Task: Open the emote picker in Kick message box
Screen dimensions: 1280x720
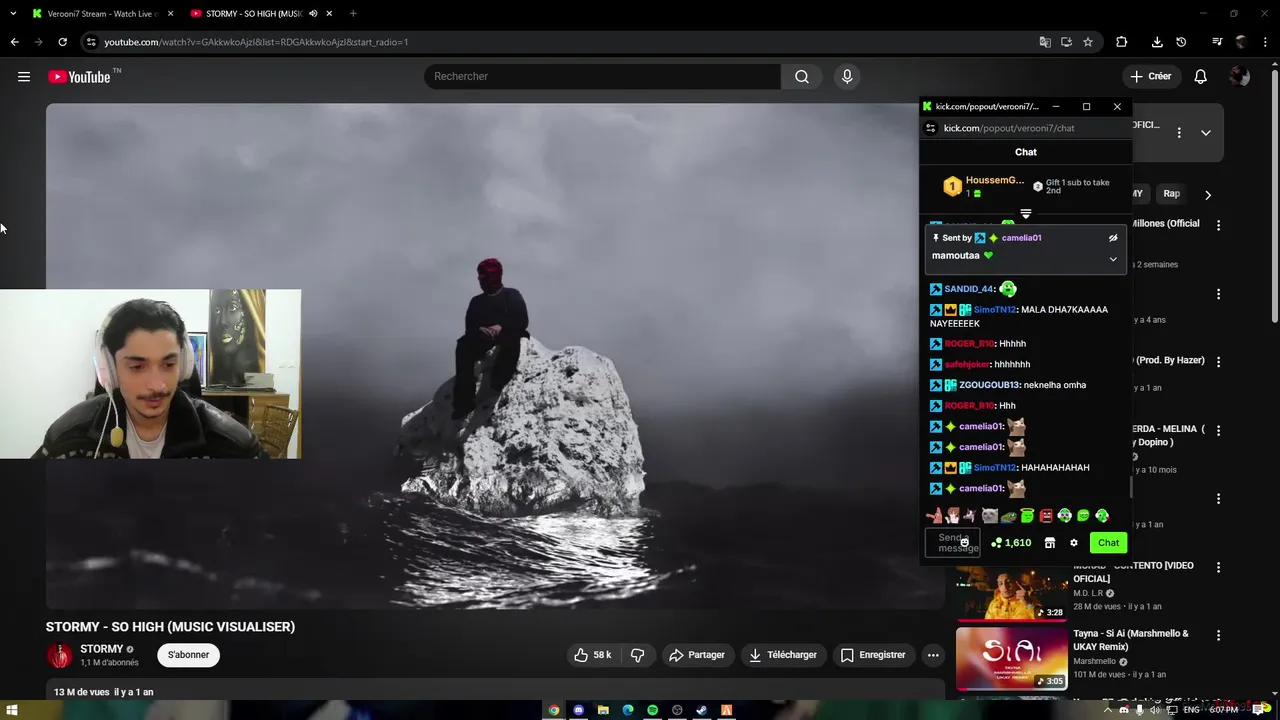Action: pos(964,542)
